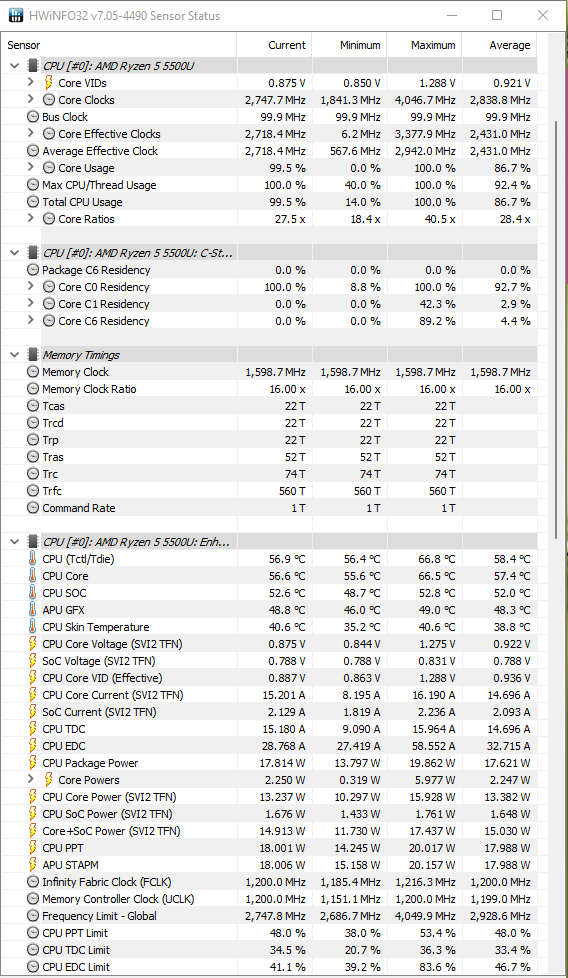The width and height of the screenshot is (568, 978).
Task: Click the Current column header
Action: point(274,45)
